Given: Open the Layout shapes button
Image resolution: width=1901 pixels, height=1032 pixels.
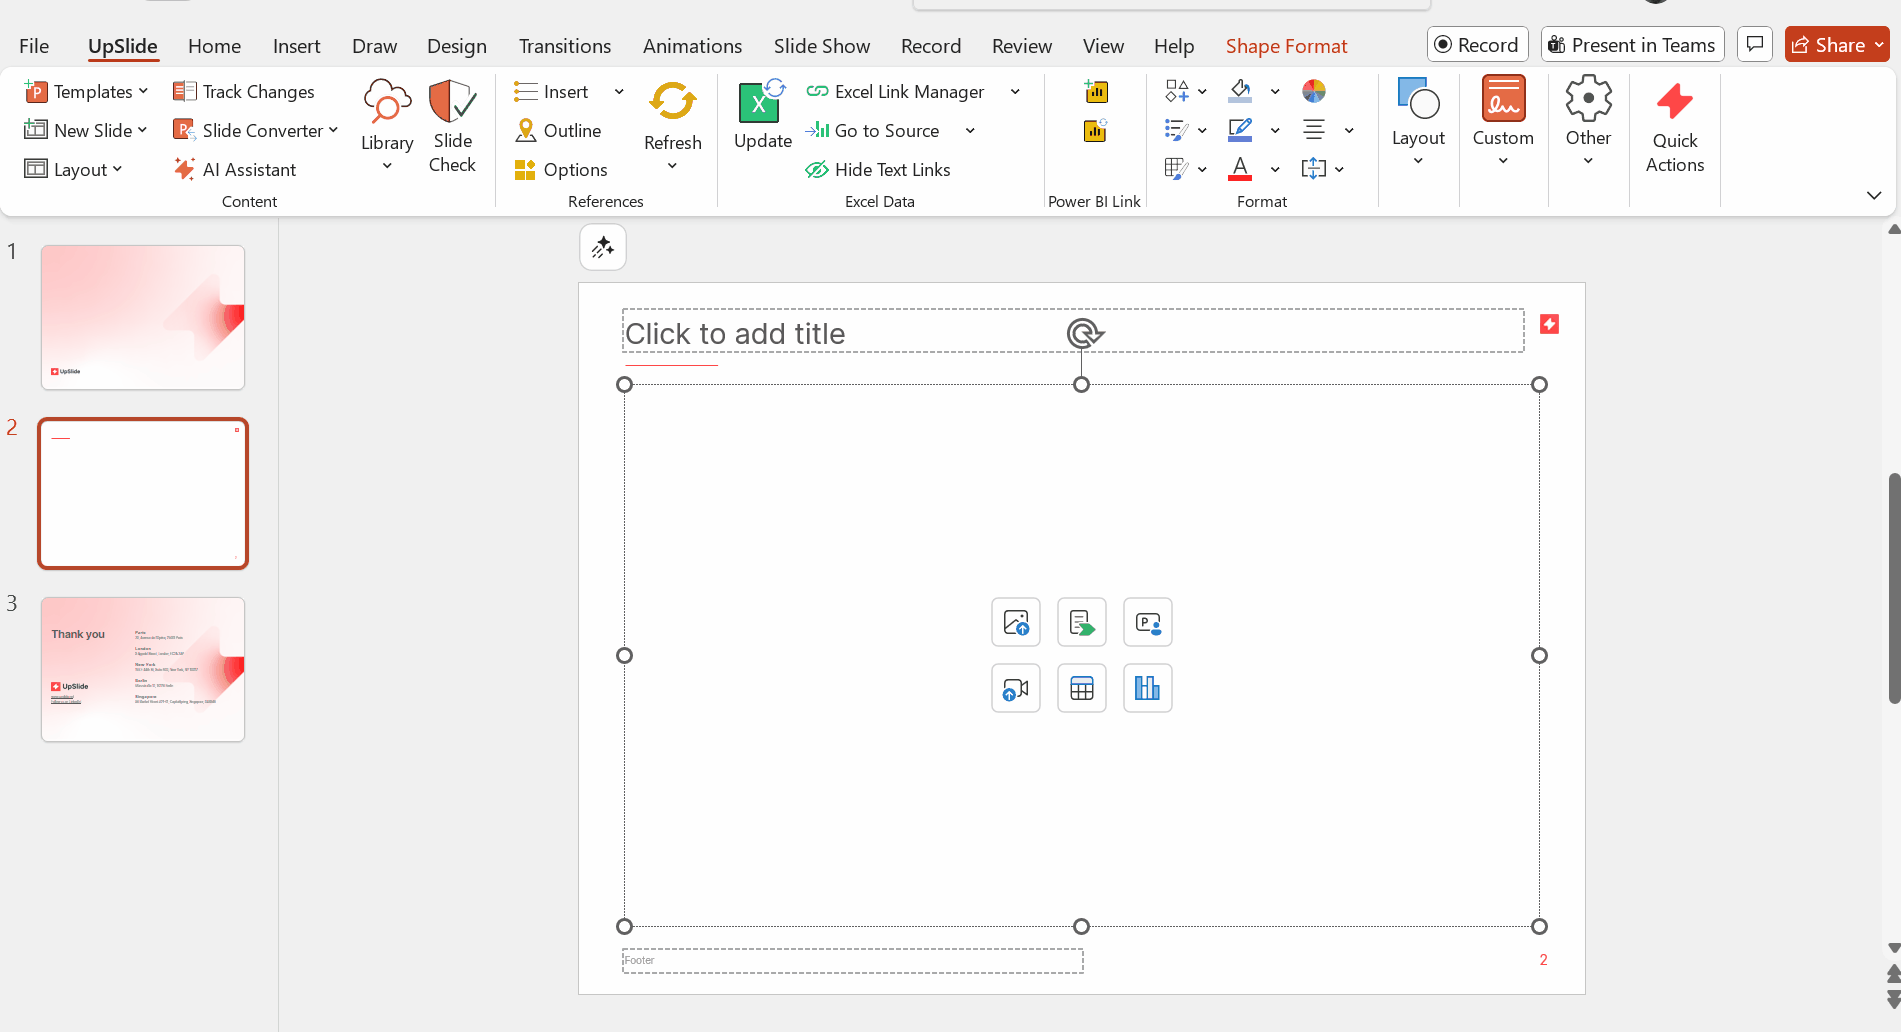Looking at the screenshot, I should (1418, 122).
